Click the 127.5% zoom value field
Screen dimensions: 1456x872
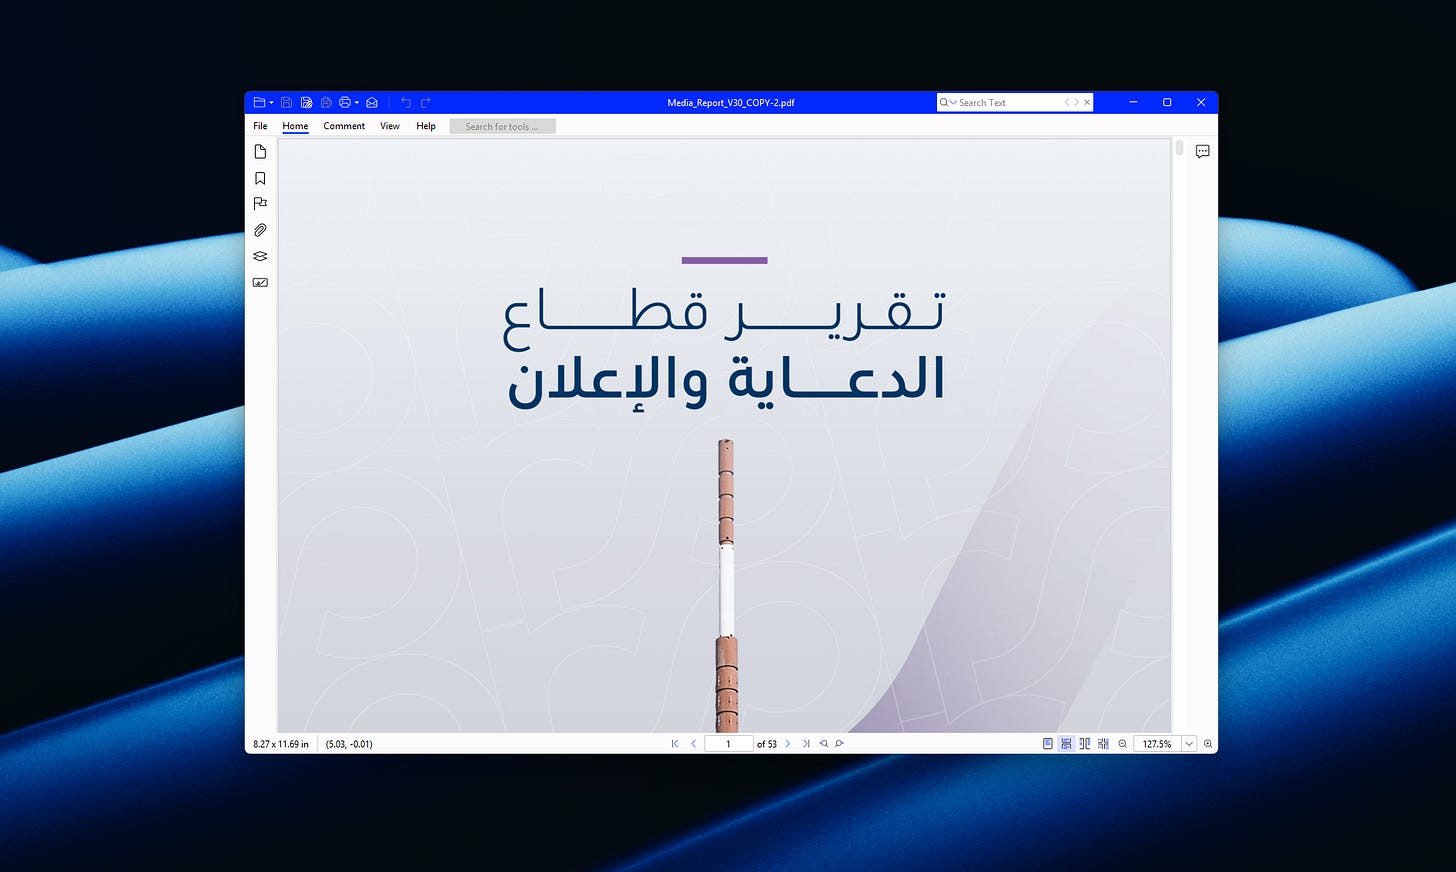[1157, 744]
